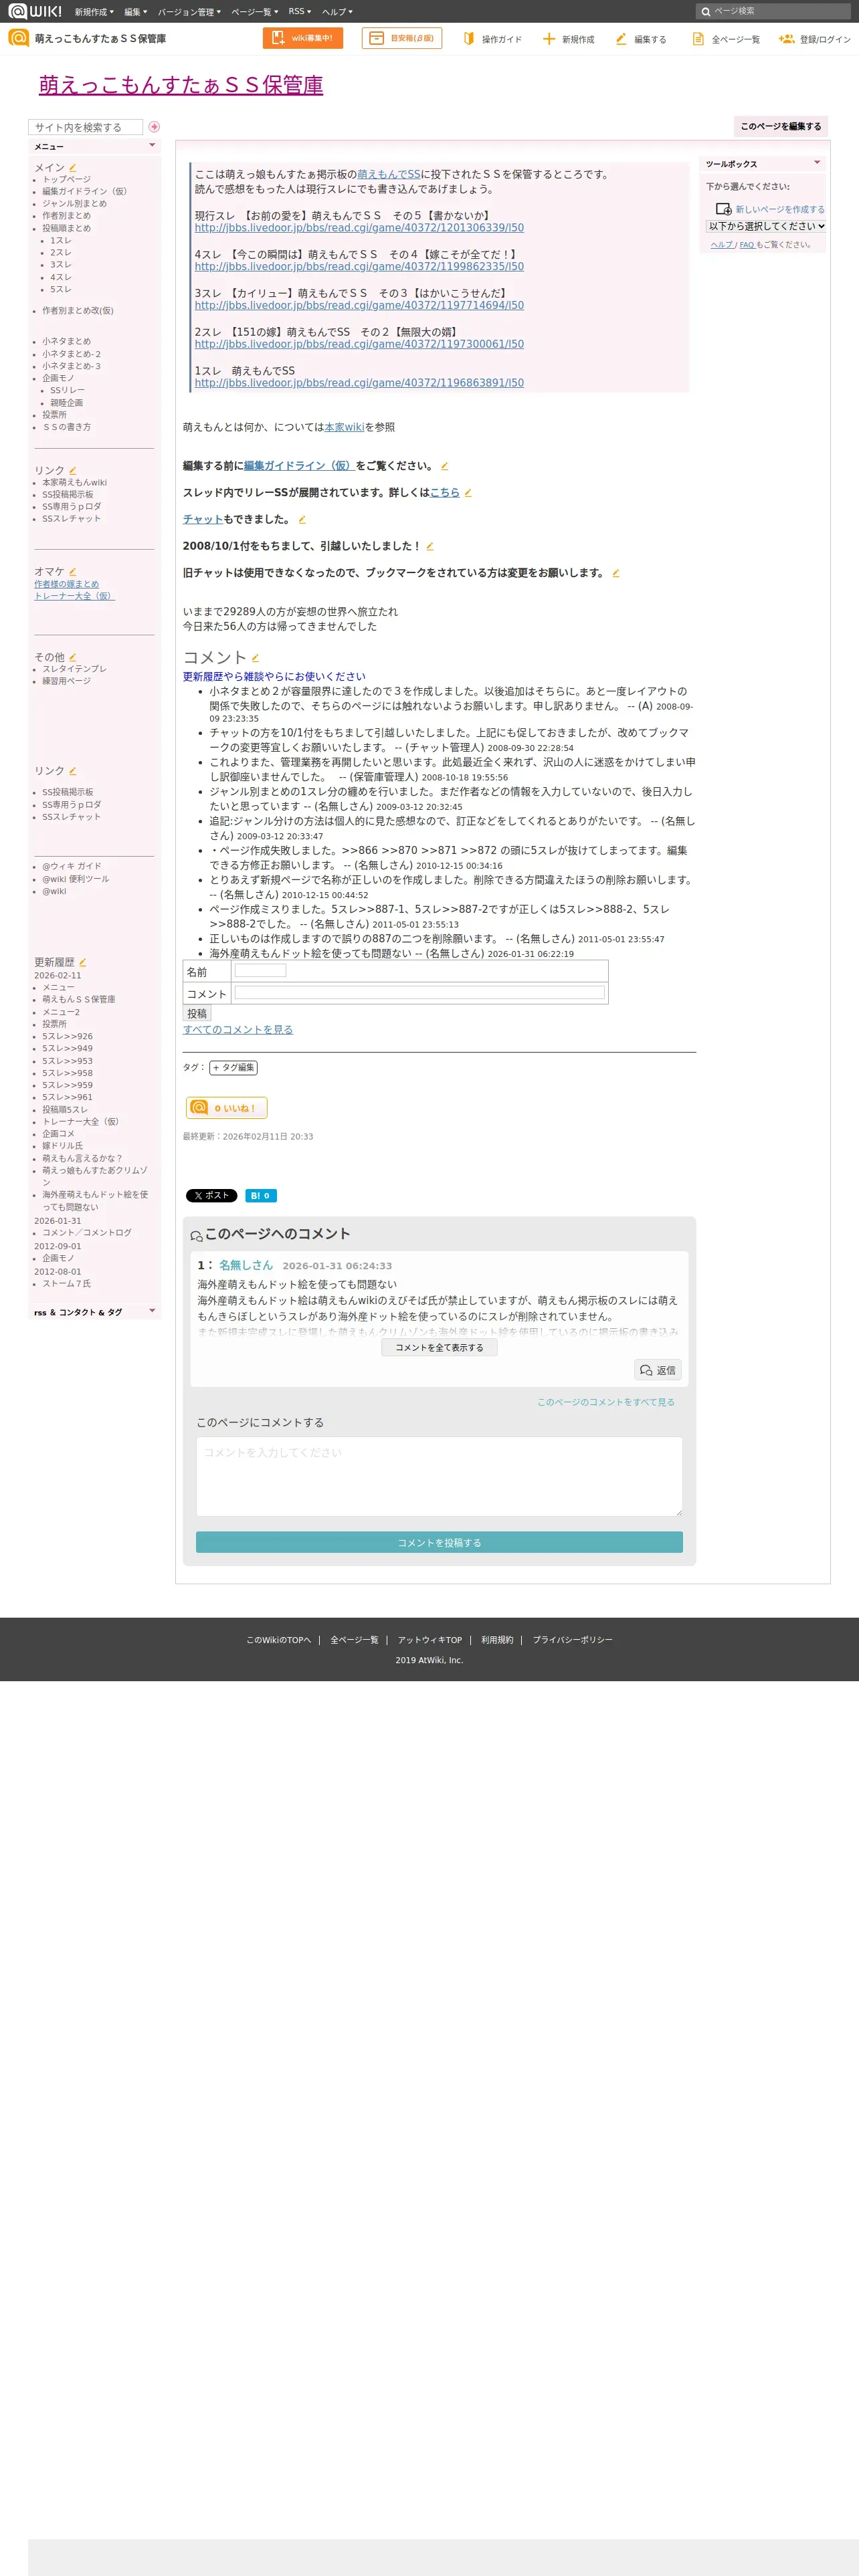Click the orange @ site icon beside the wiki name
Viewport: 859px width, 2576px height.
point(18,38)
